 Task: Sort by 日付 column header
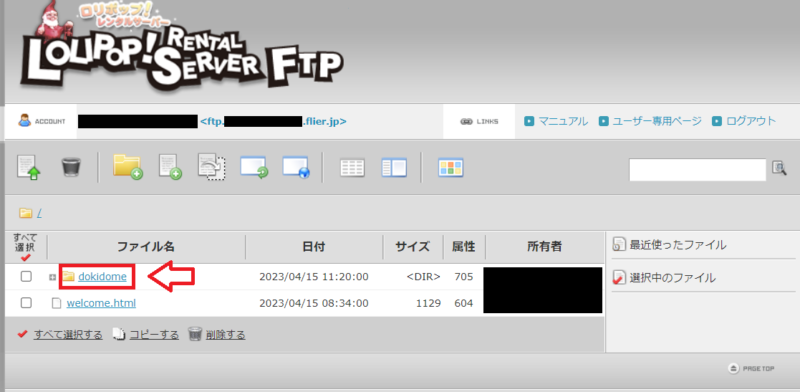pos(314,247)
